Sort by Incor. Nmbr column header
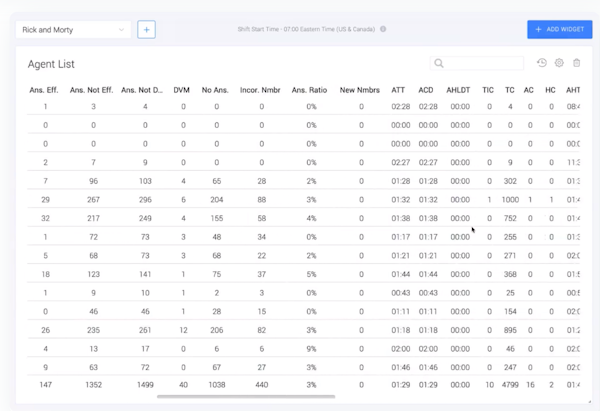Screen dimensions: 600x411 261,90
